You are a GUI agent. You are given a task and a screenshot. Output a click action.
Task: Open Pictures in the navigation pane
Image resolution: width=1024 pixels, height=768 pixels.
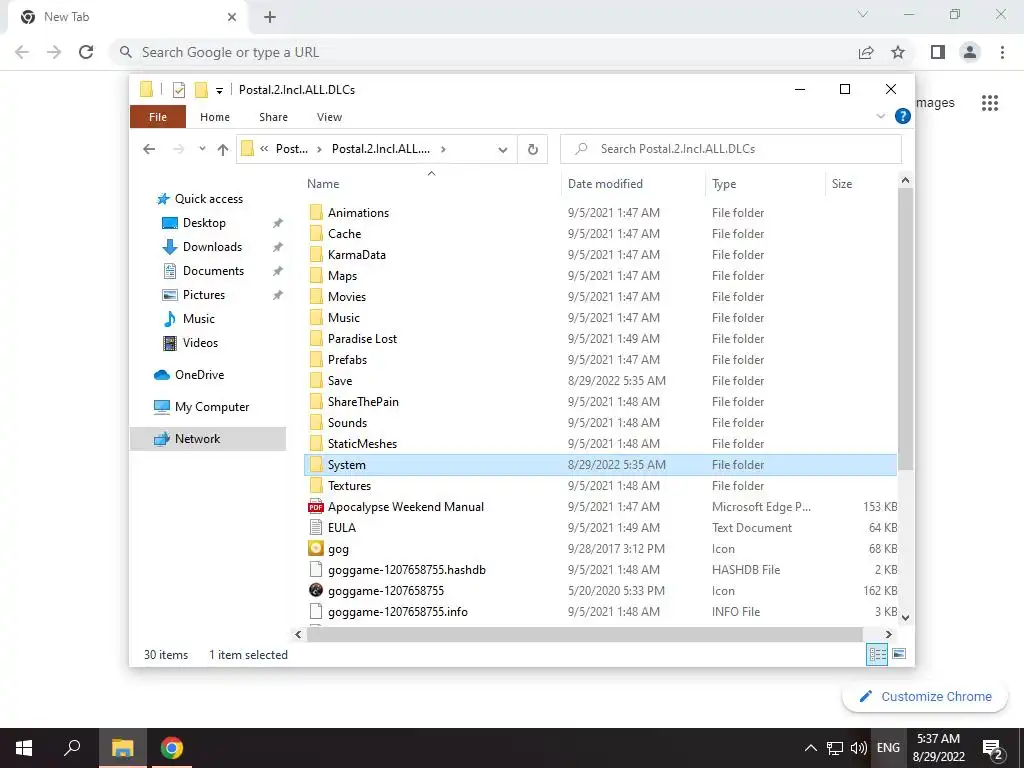(x=204, y=295)
